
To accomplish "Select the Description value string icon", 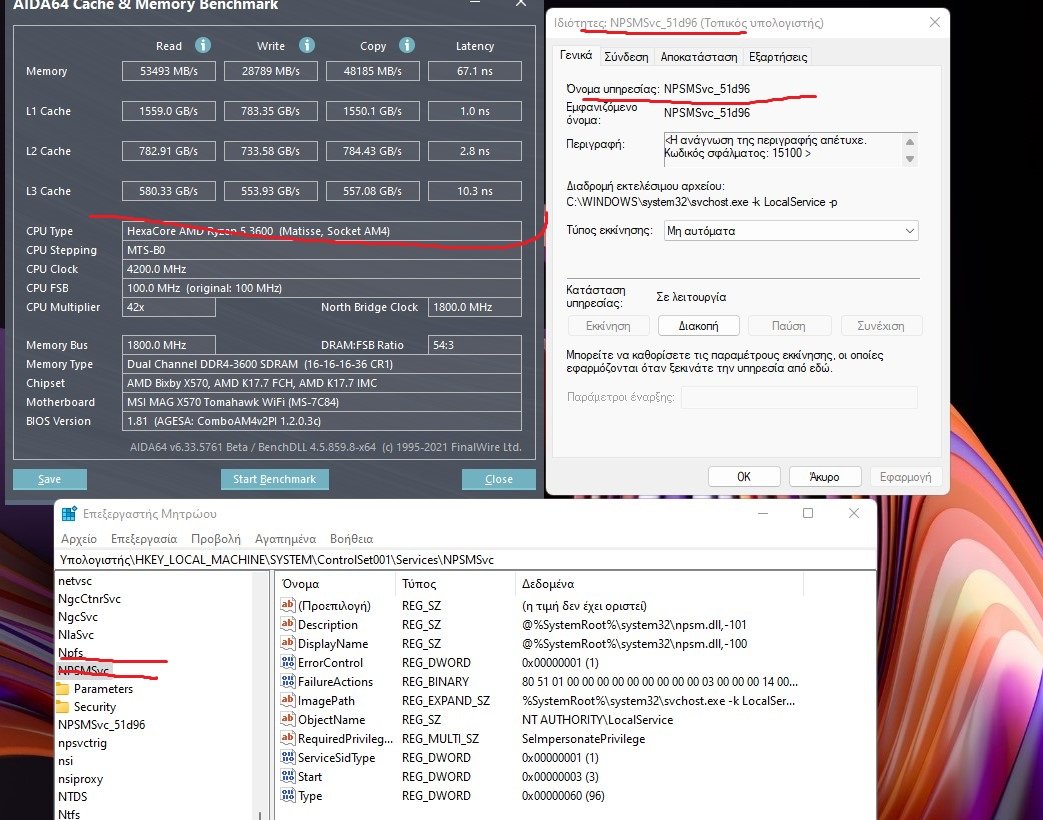I will pos(287,624).
